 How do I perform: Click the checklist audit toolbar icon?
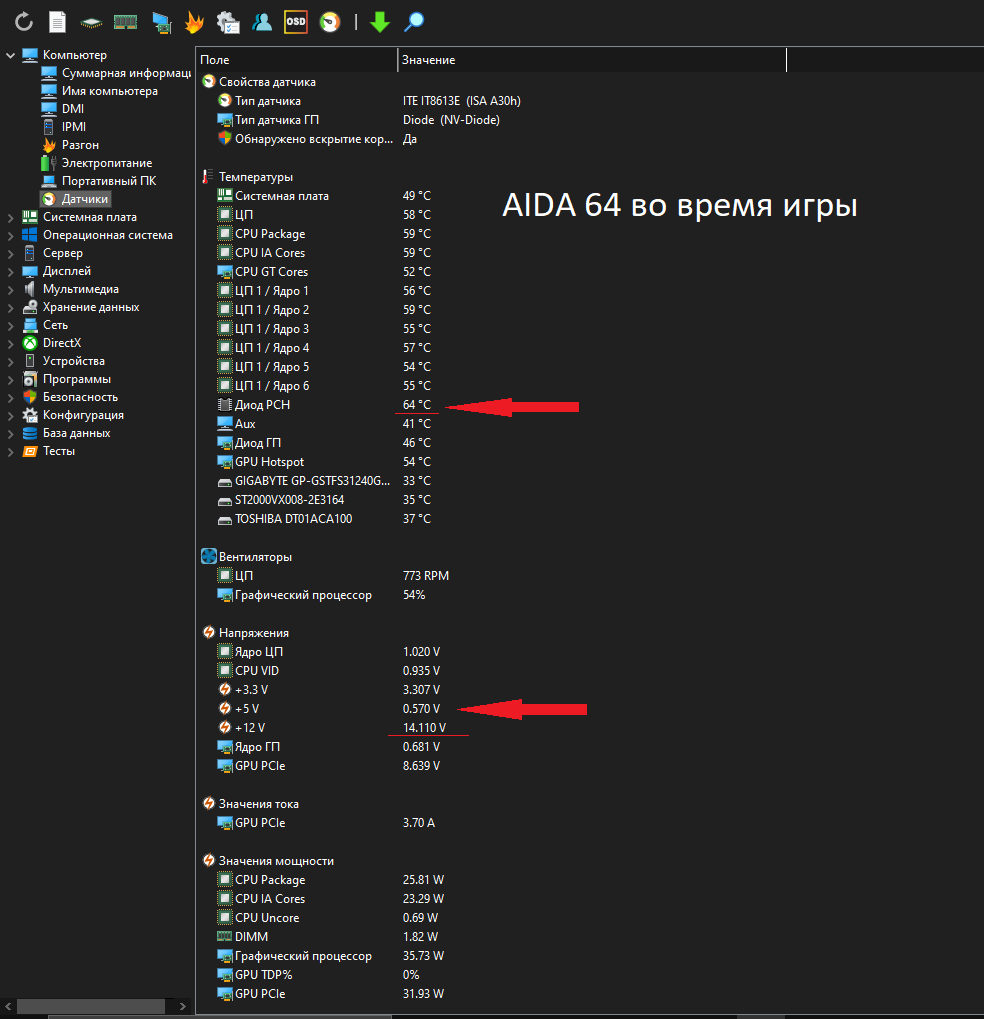(x=228, y=22)
